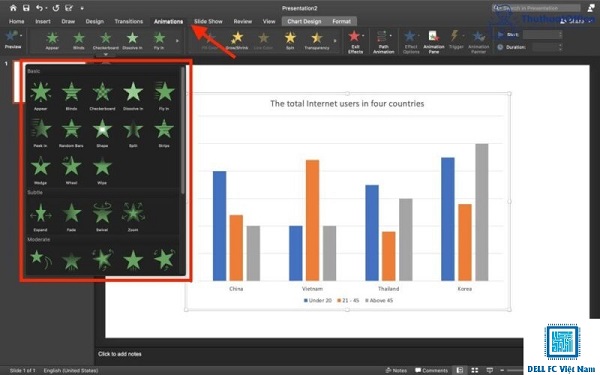
Task: Select Checkerboard effect in the ribbon gallery
Action: pyautogui.click(x=106, y=41)
